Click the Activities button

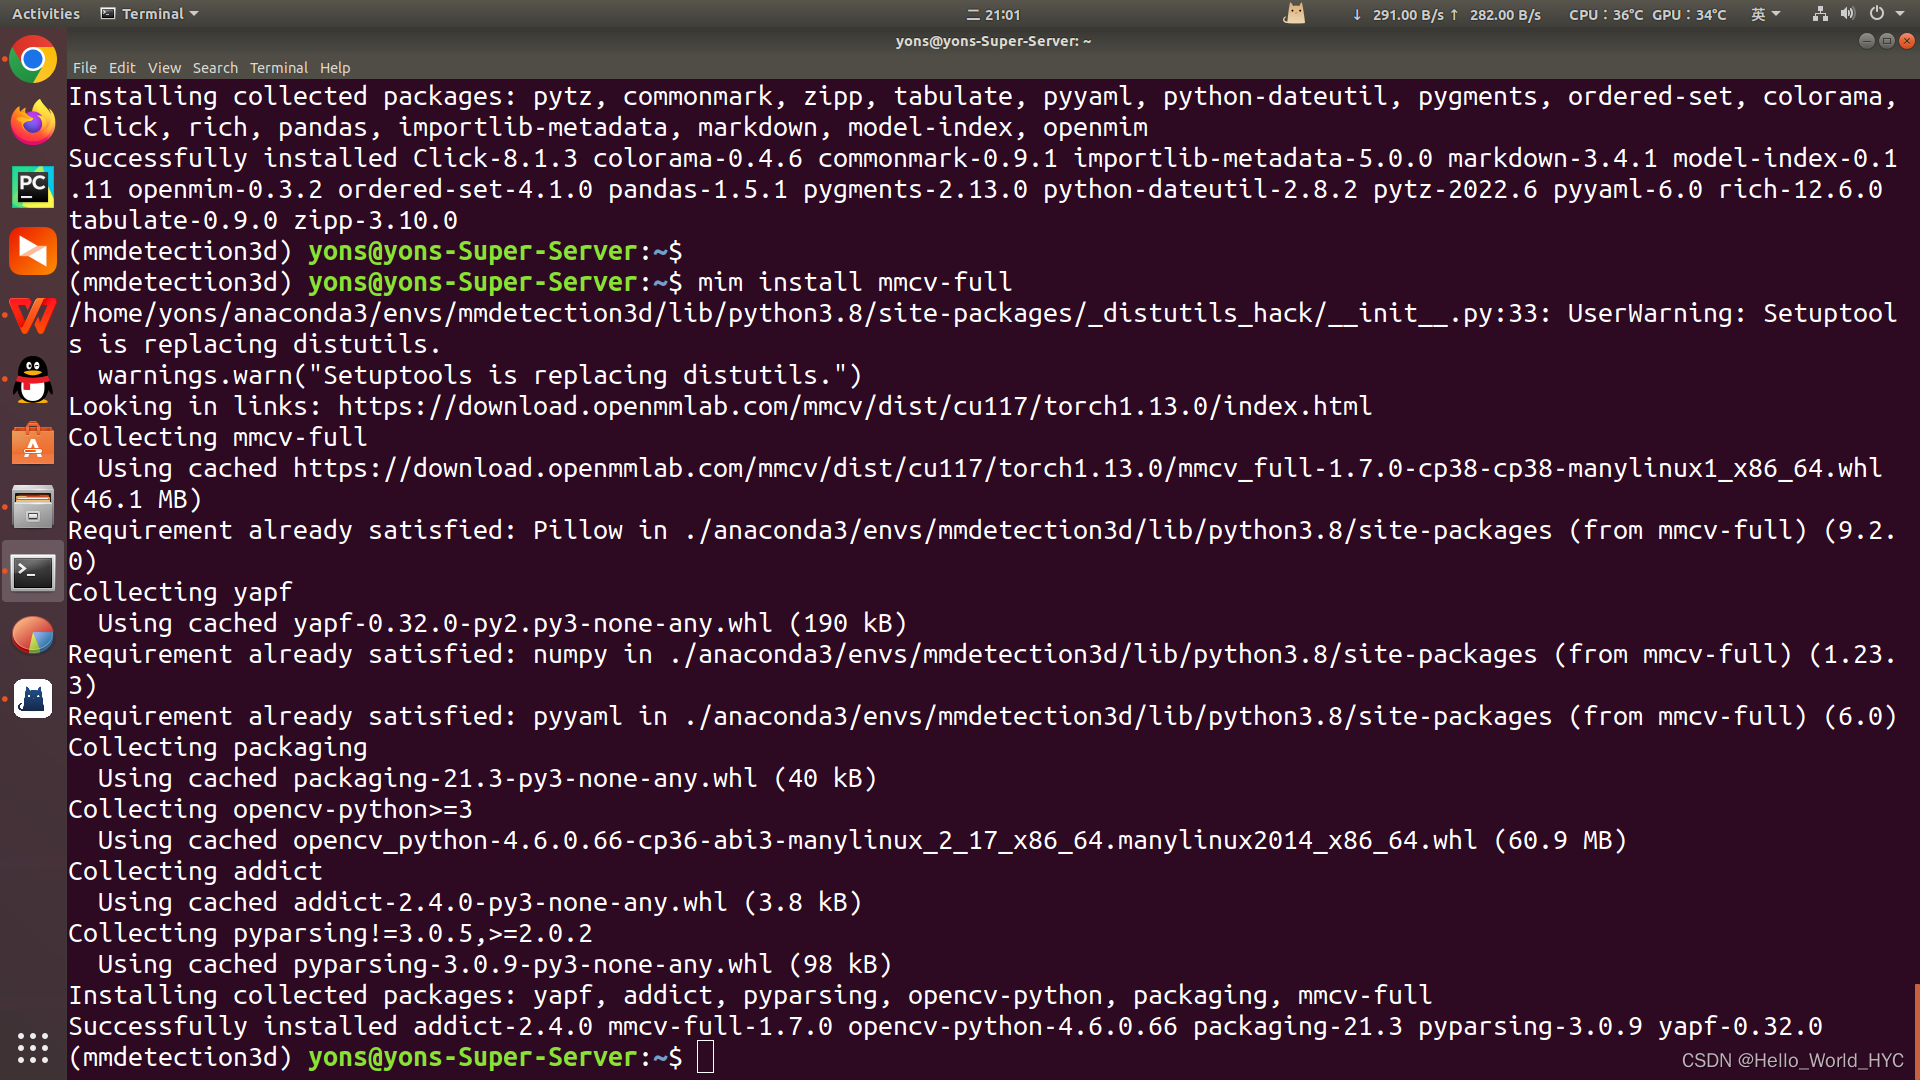point(46,14)
